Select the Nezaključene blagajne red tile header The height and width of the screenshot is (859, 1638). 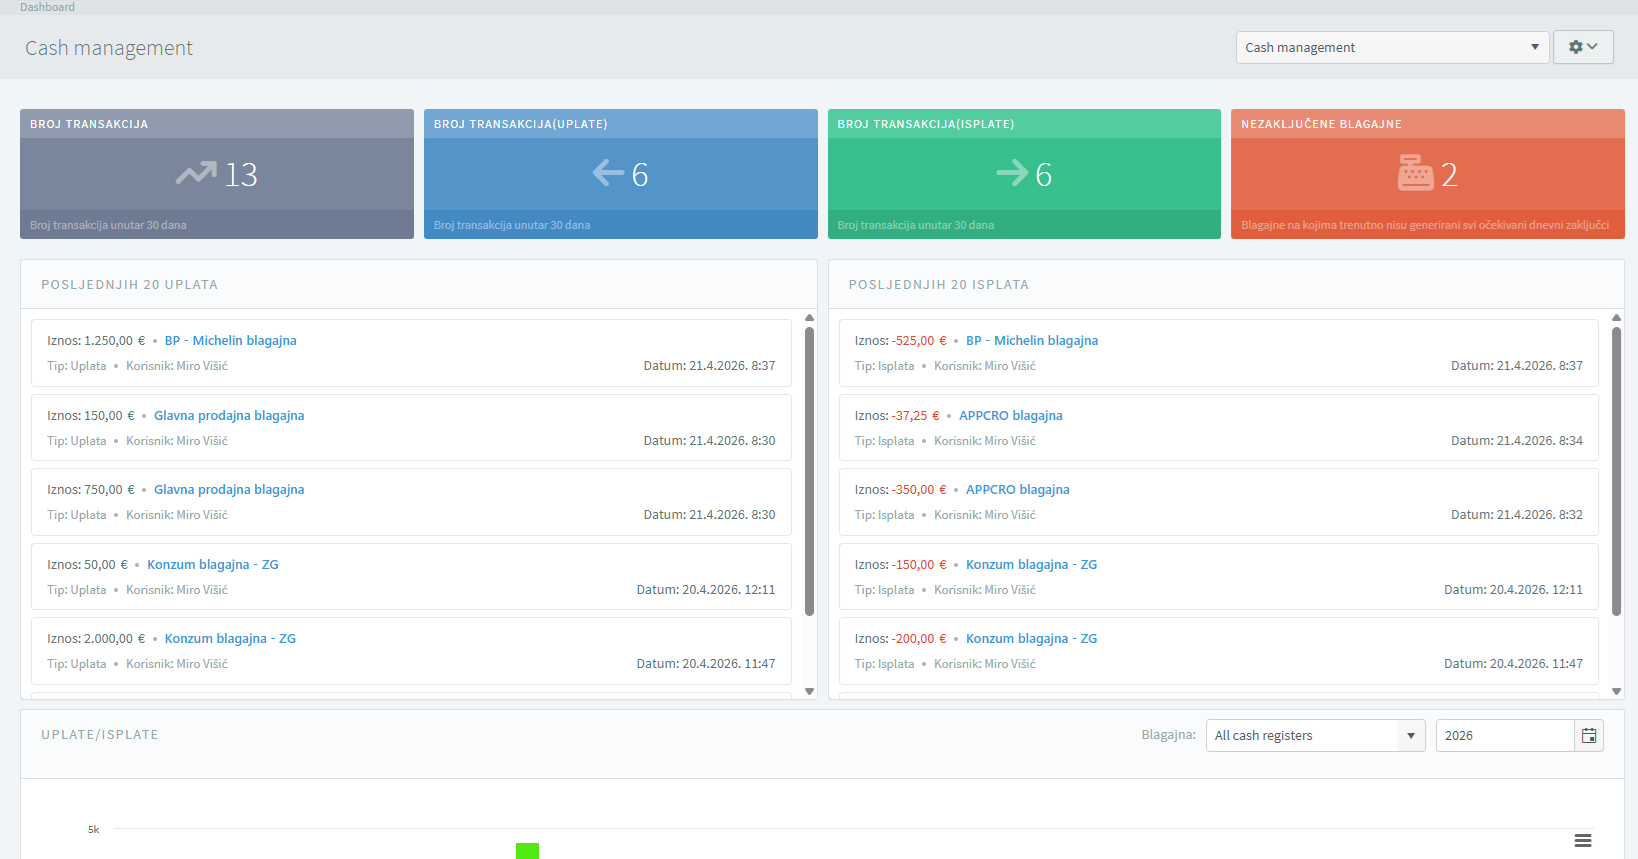click(x=1426, y=124)
